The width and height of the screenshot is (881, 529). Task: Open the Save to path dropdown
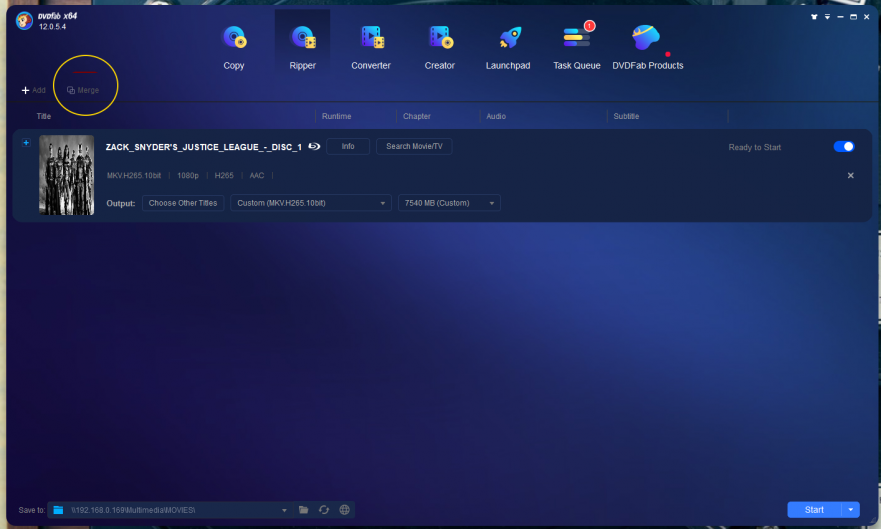click(x=284, y=510)
